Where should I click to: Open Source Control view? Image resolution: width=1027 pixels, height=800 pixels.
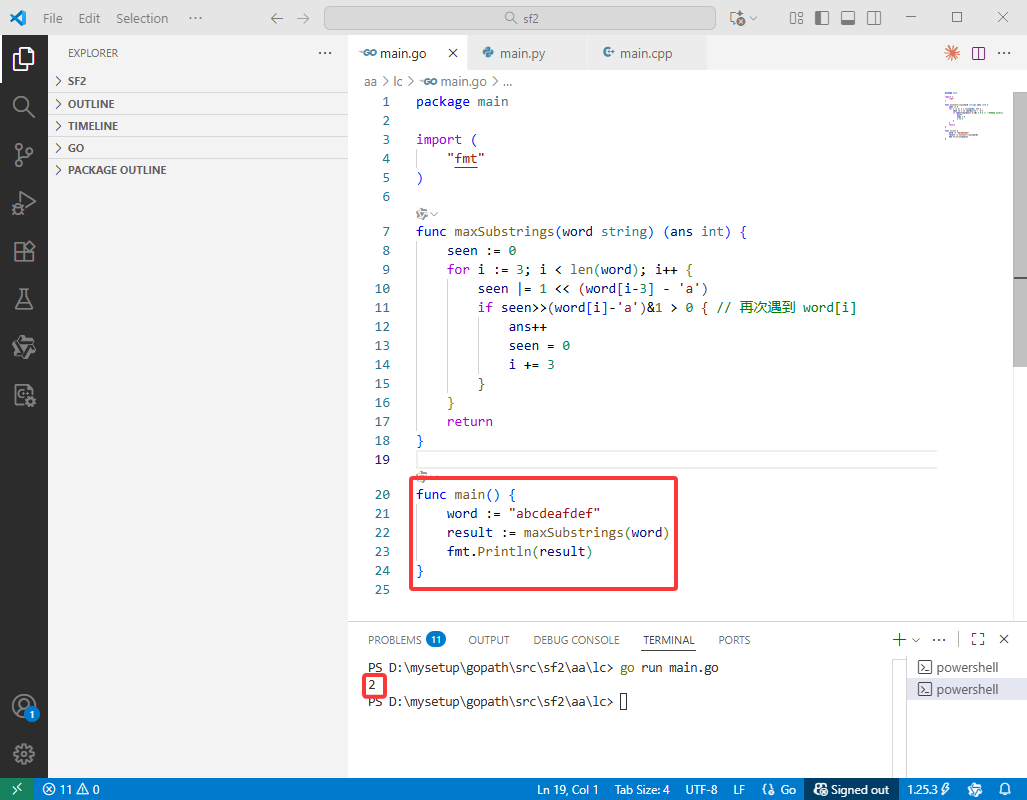[x=24, y=155]
